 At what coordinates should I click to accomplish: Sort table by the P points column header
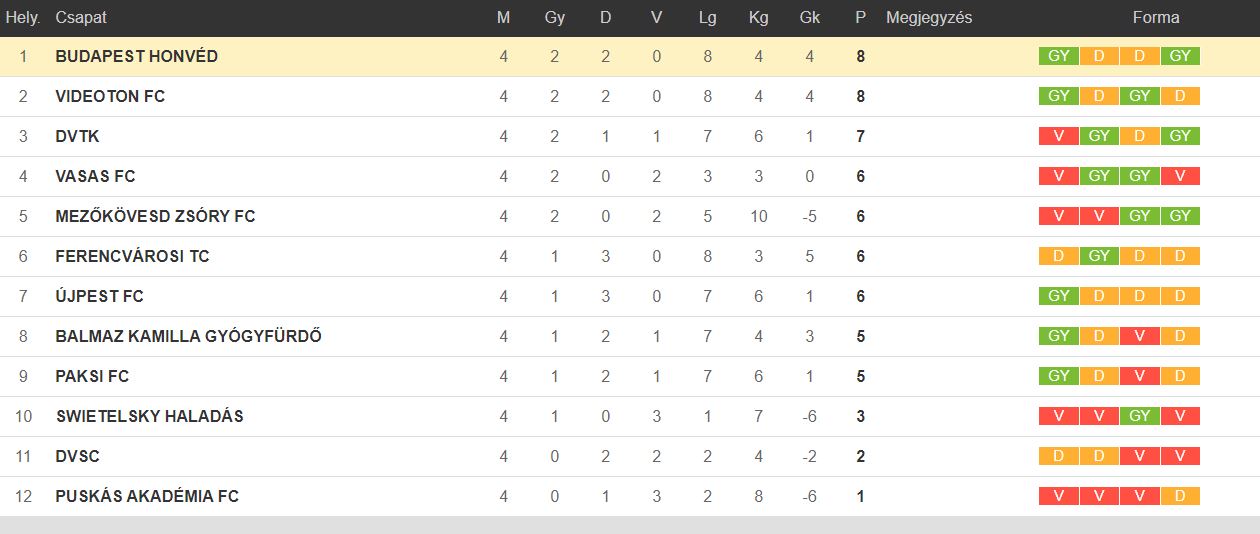click(860, 17)
